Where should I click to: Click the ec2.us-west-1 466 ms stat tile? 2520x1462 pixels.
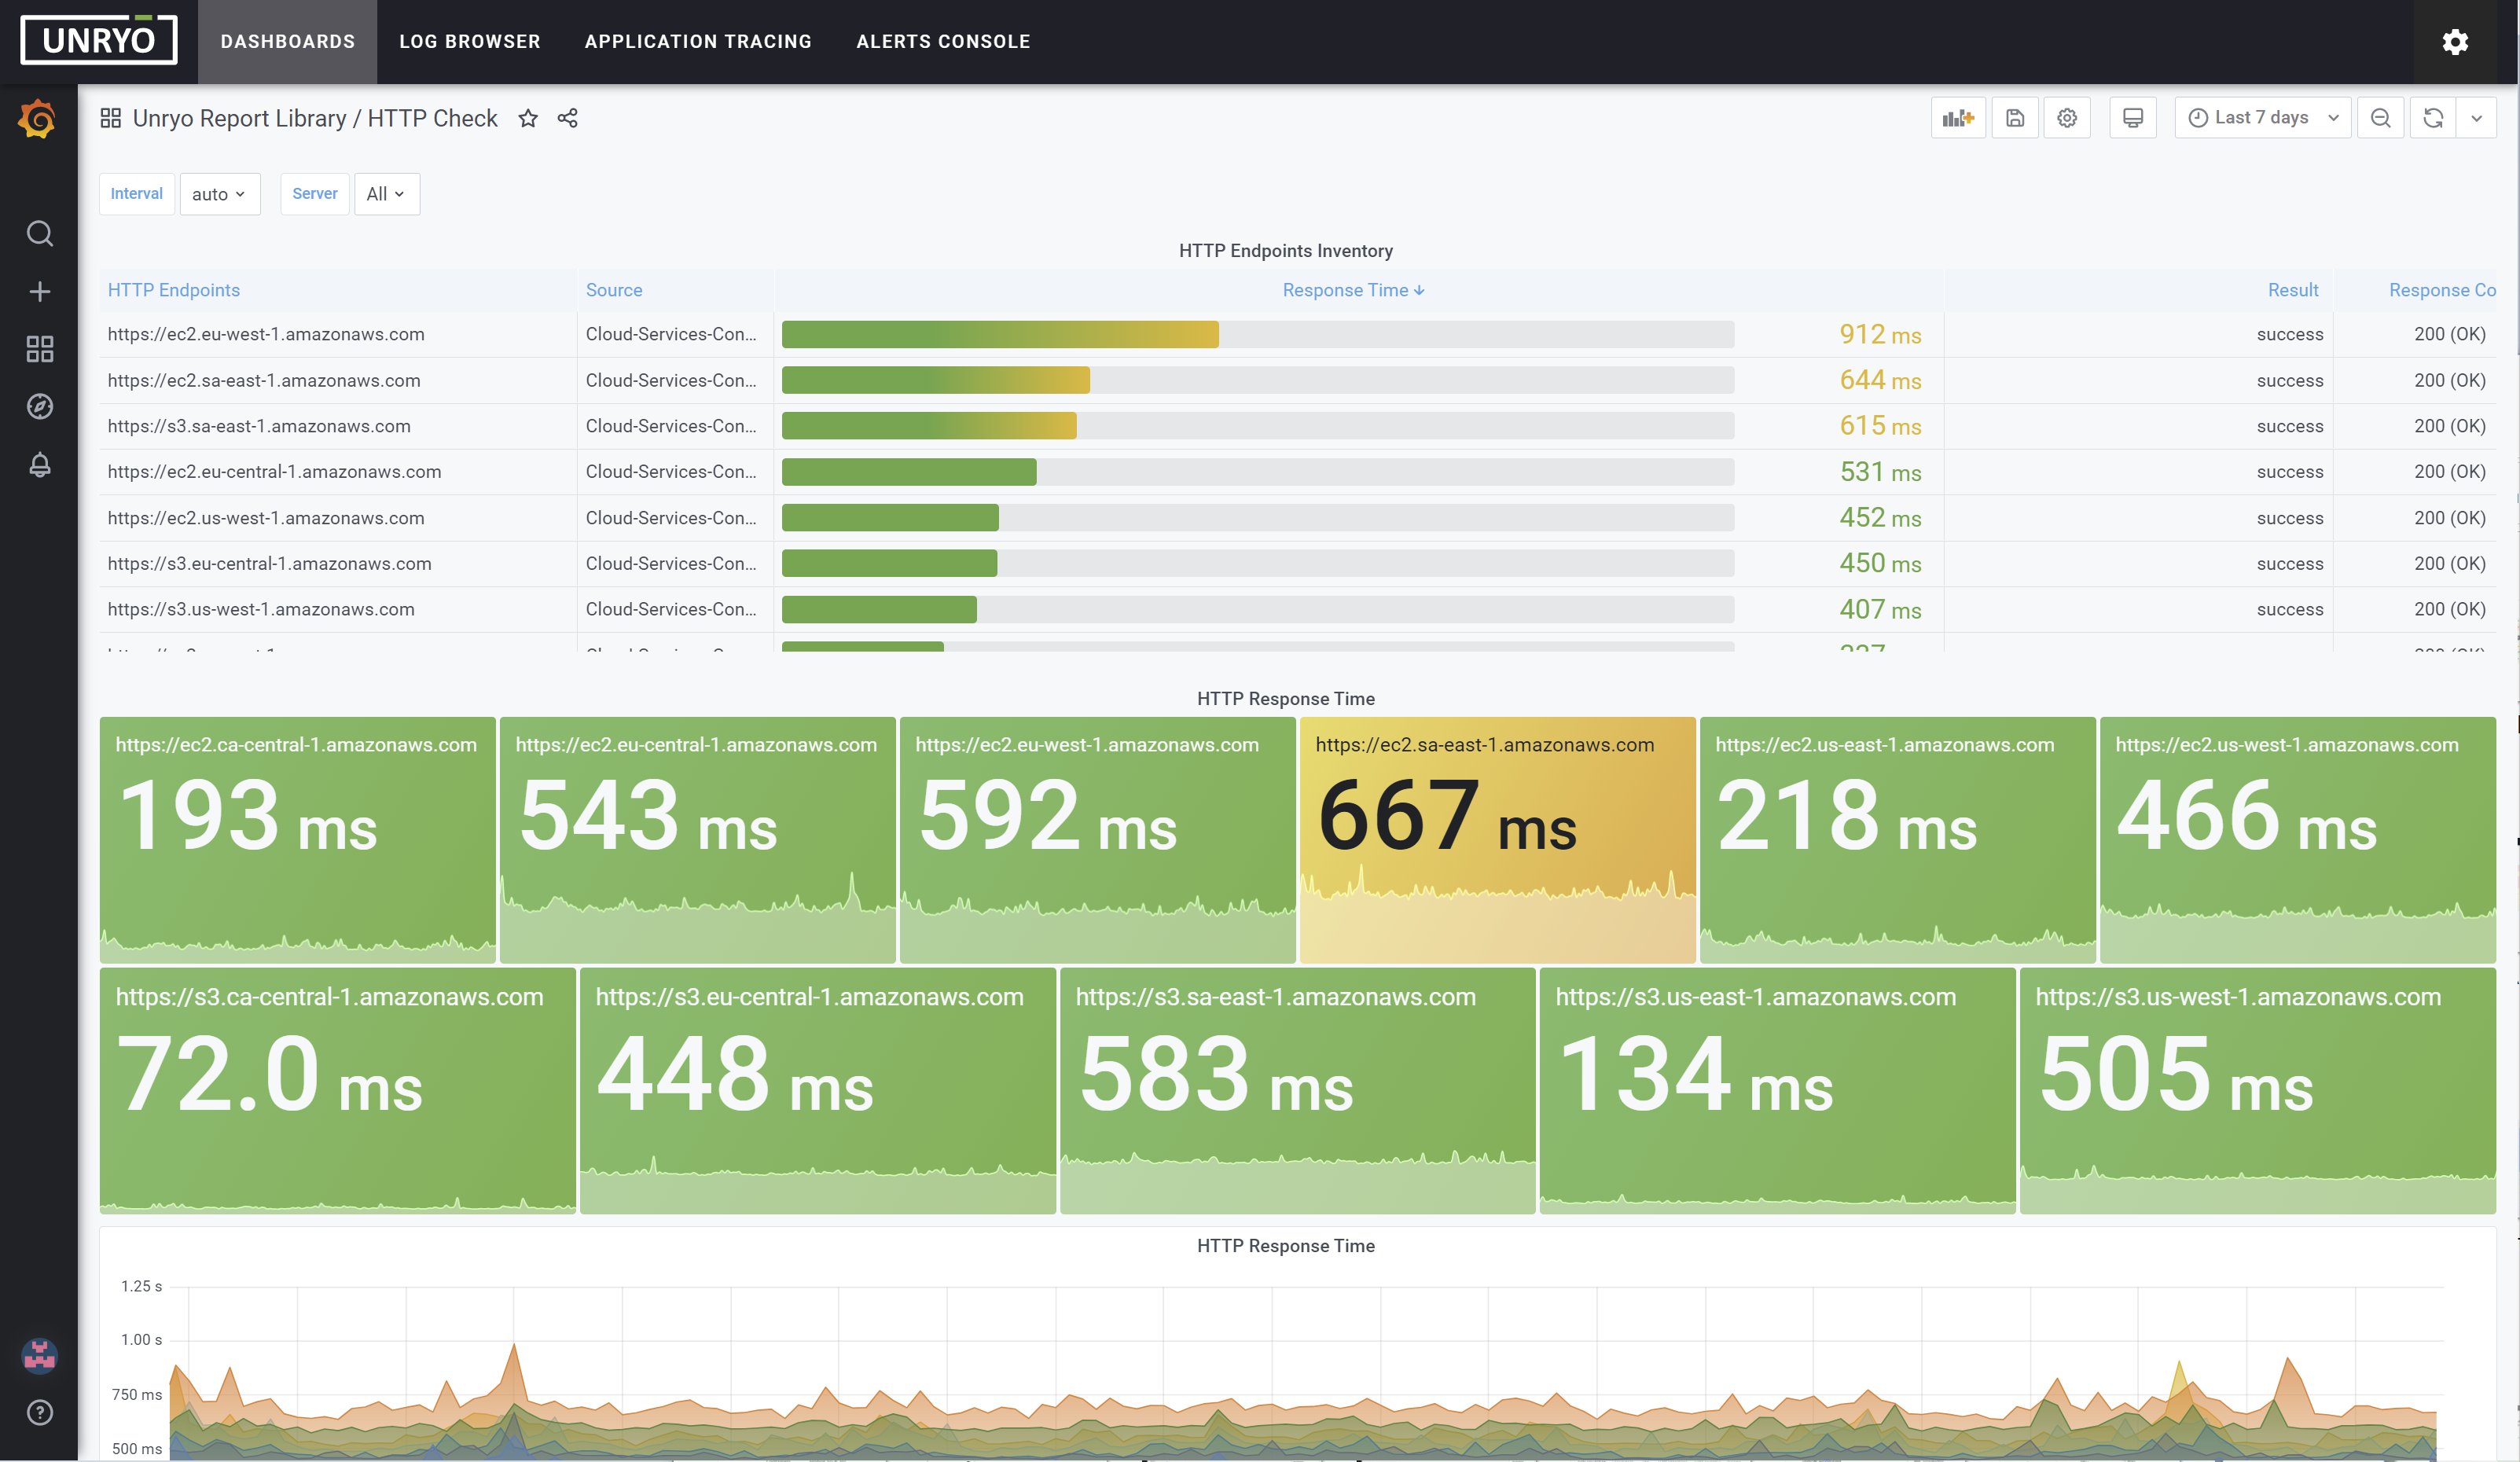coord(2298,840)
